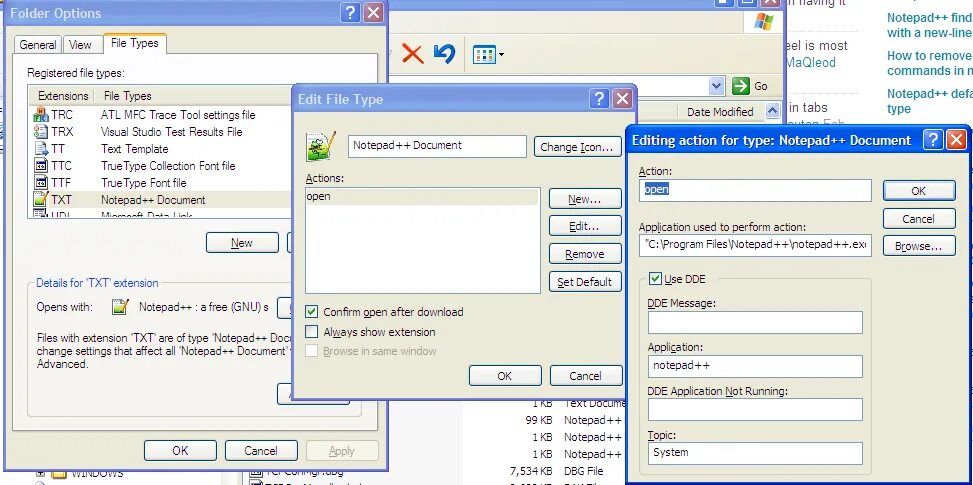Click Folder Options help question mark
Image resolution: width=973 pixels, height=485 pixels.
tap(351, 12)
